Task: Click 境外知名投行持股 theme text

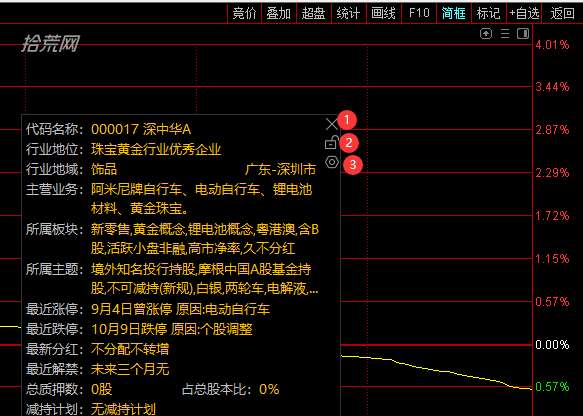Action: click(144, 269)
